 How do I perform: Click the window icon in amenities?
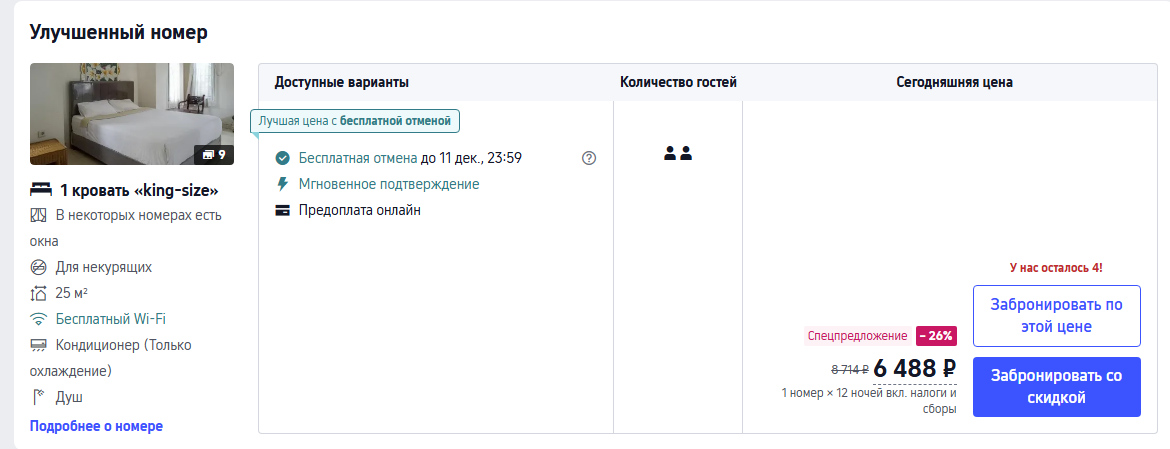[39, 215]
